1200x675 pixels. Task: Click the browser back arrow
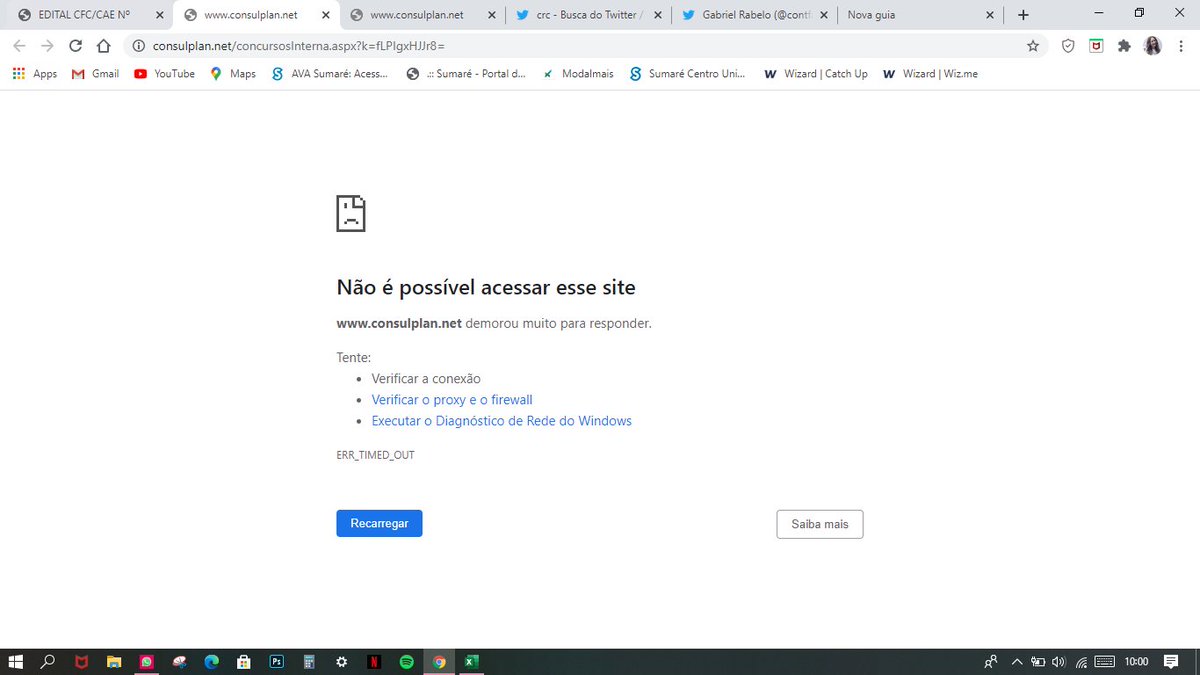[x=19, y=46]
